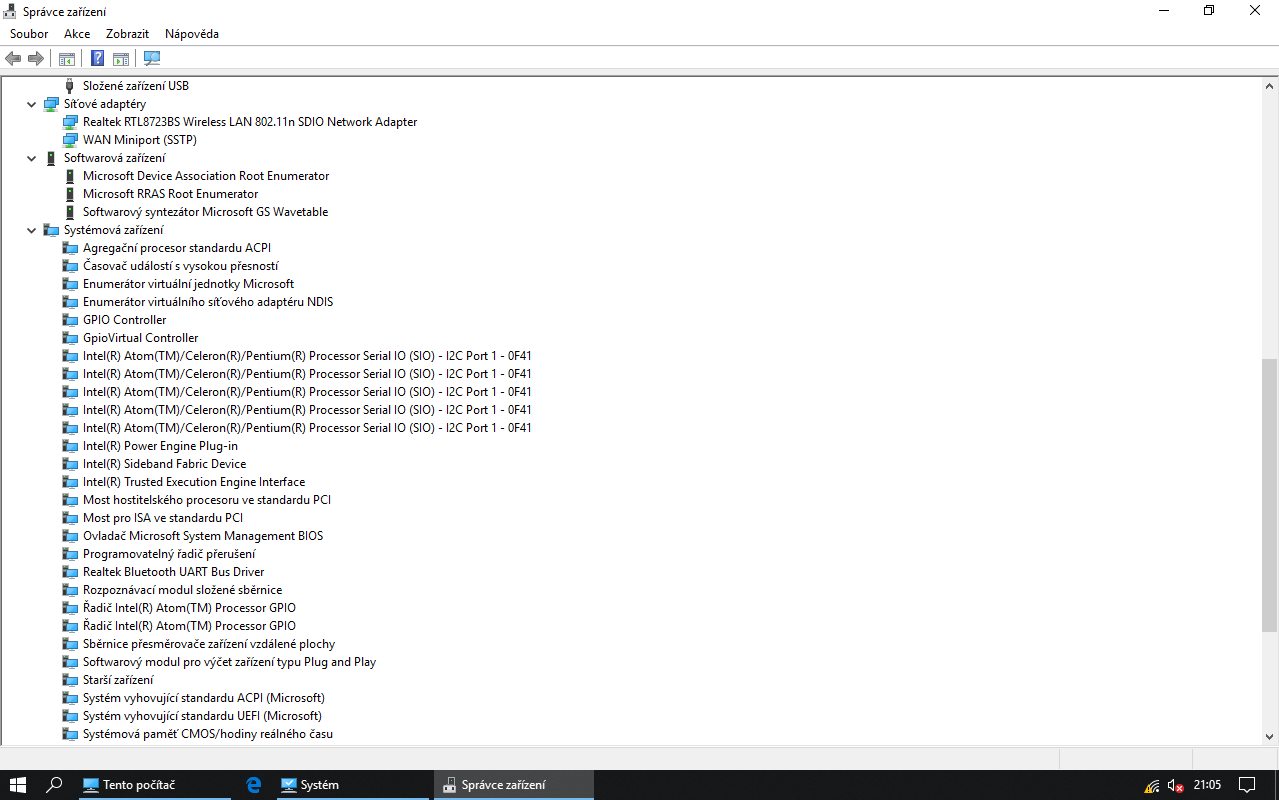Click the vertical scrollbar down arrow

click(1269, 736)
